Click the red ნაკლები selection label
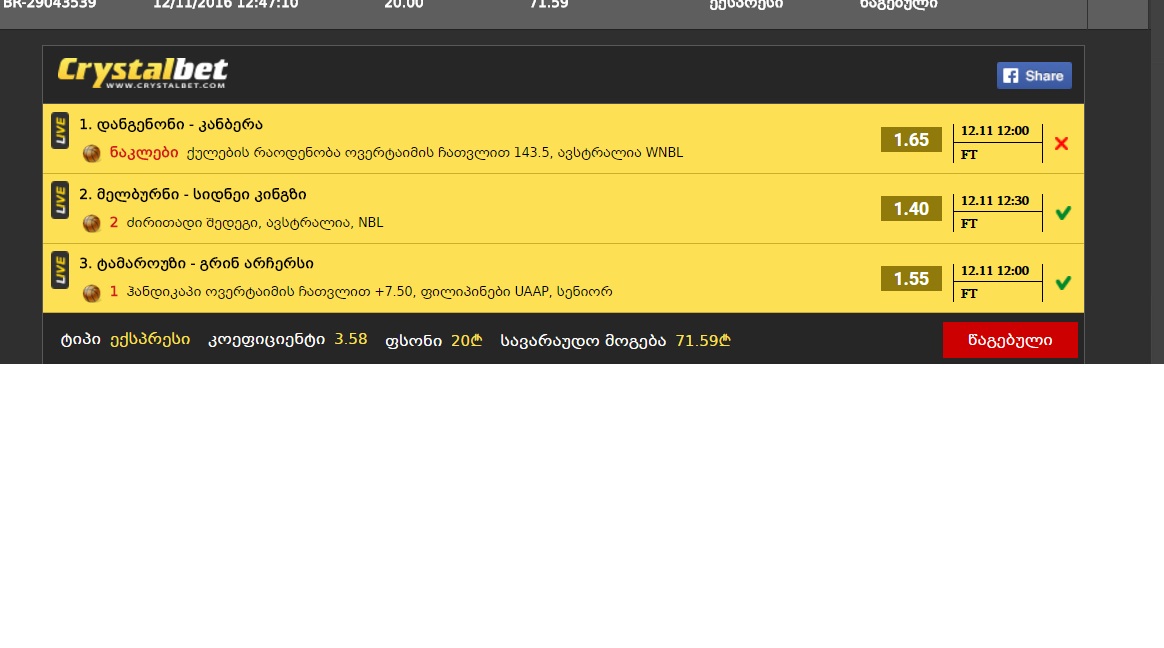The height and width of the screenshot is (648, 1164). [x=144, y=152]
